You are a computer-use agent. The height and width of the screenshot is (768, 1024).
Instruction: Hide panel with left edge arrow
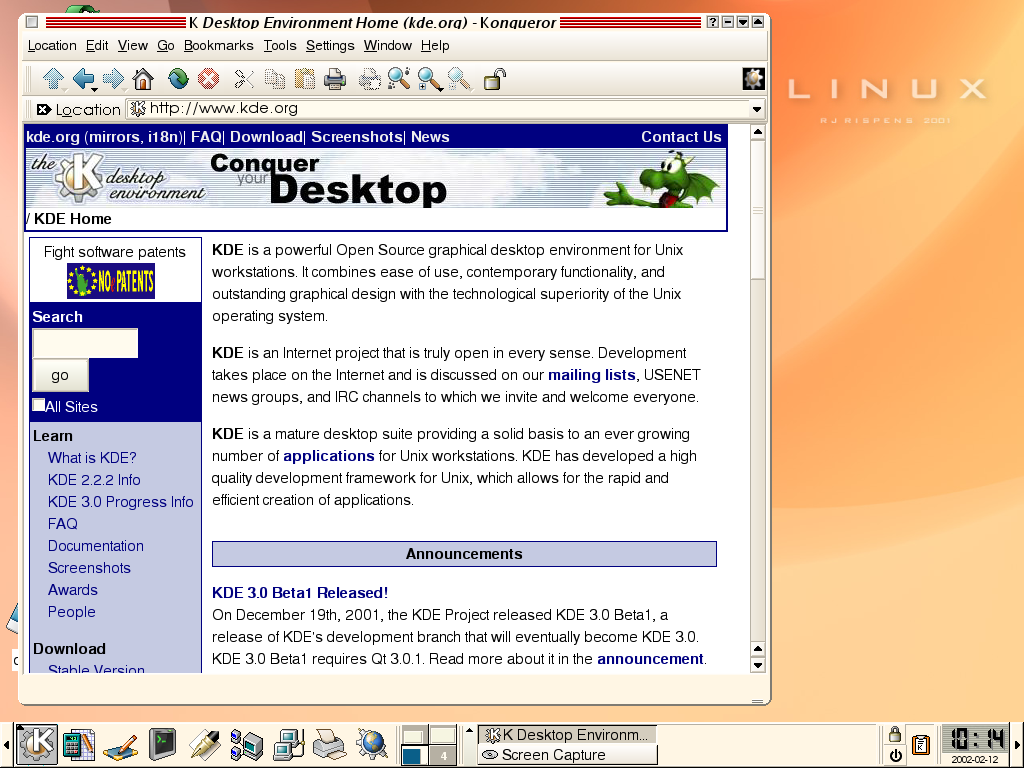click(x=6, y=744)
